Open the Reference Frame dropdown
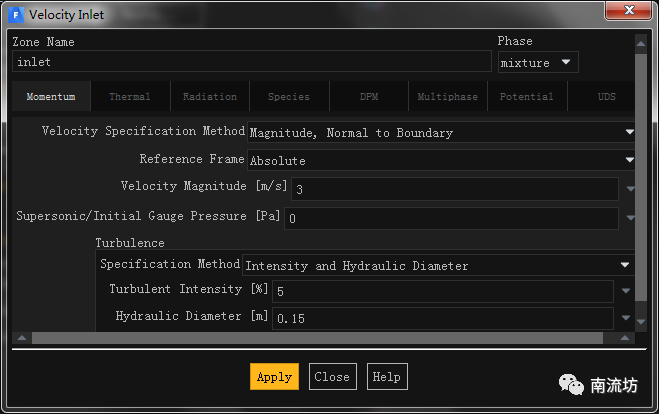The image size is (659, 414). (441, 160)
